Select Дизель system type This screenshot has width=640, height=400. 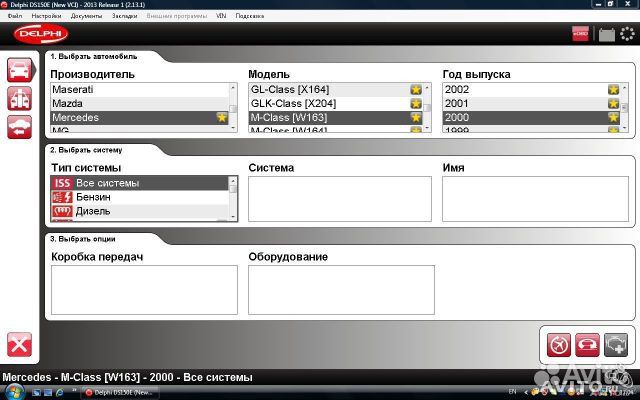[140, 211]
